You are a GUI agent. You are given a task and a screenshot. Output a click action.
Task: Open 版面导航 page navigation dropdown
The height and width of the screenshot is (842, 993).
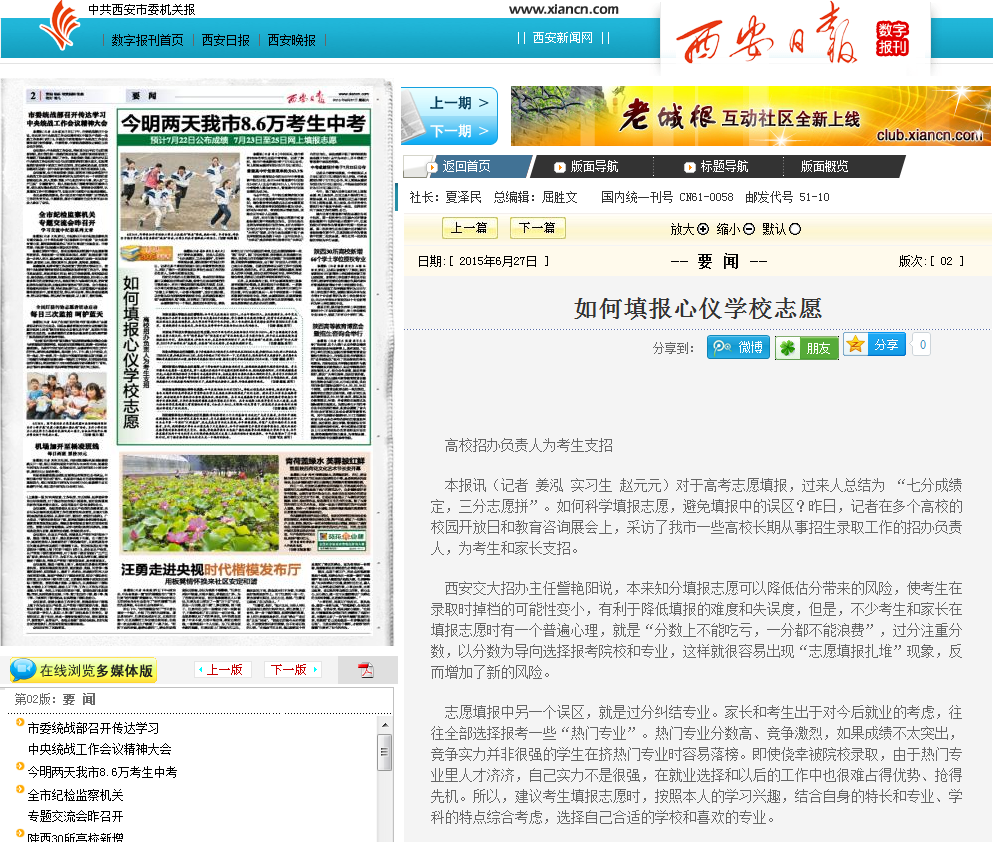pyautogui.click(x=592, y=167)
